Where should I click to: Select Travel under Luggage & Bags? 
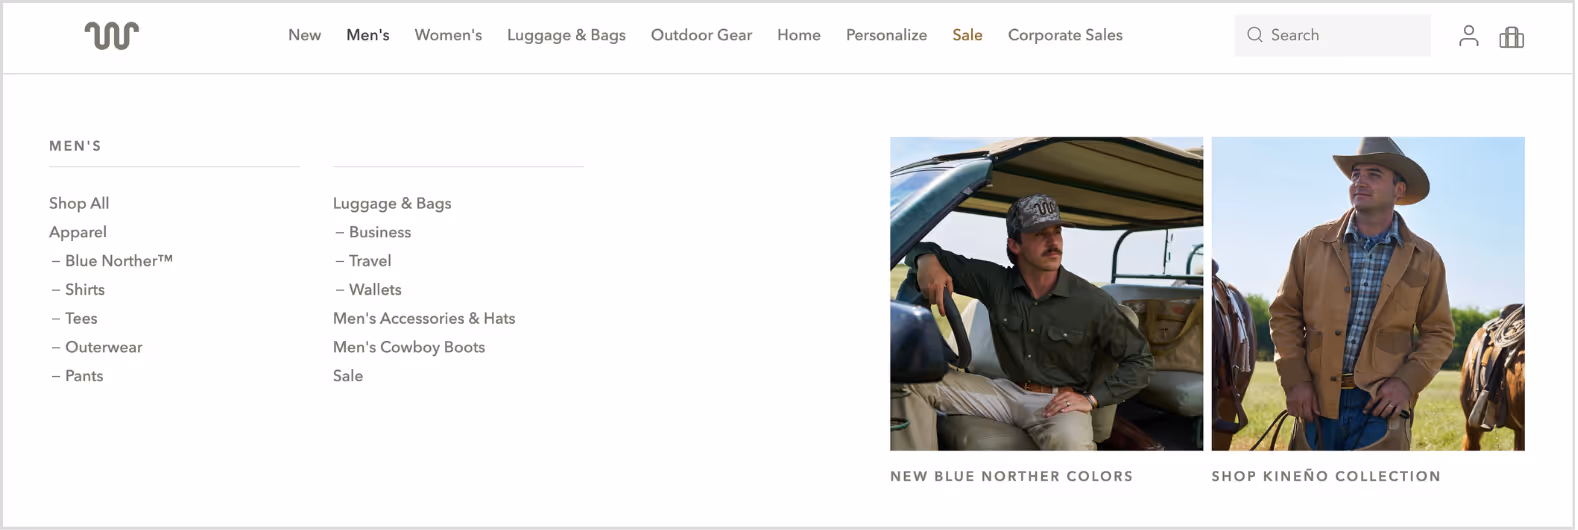363,261
